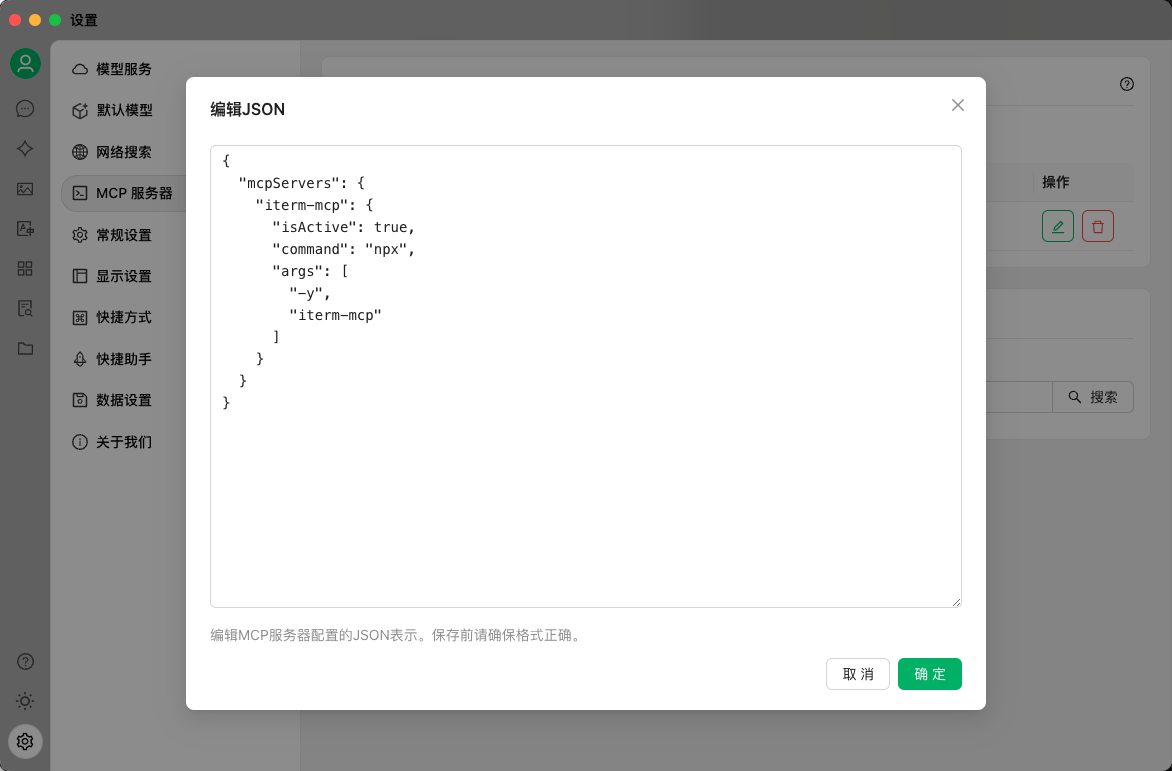Viewport: 1172px width, 771px height.
Task: Open the files folder icon in sidebar
Action: point(25,348)
